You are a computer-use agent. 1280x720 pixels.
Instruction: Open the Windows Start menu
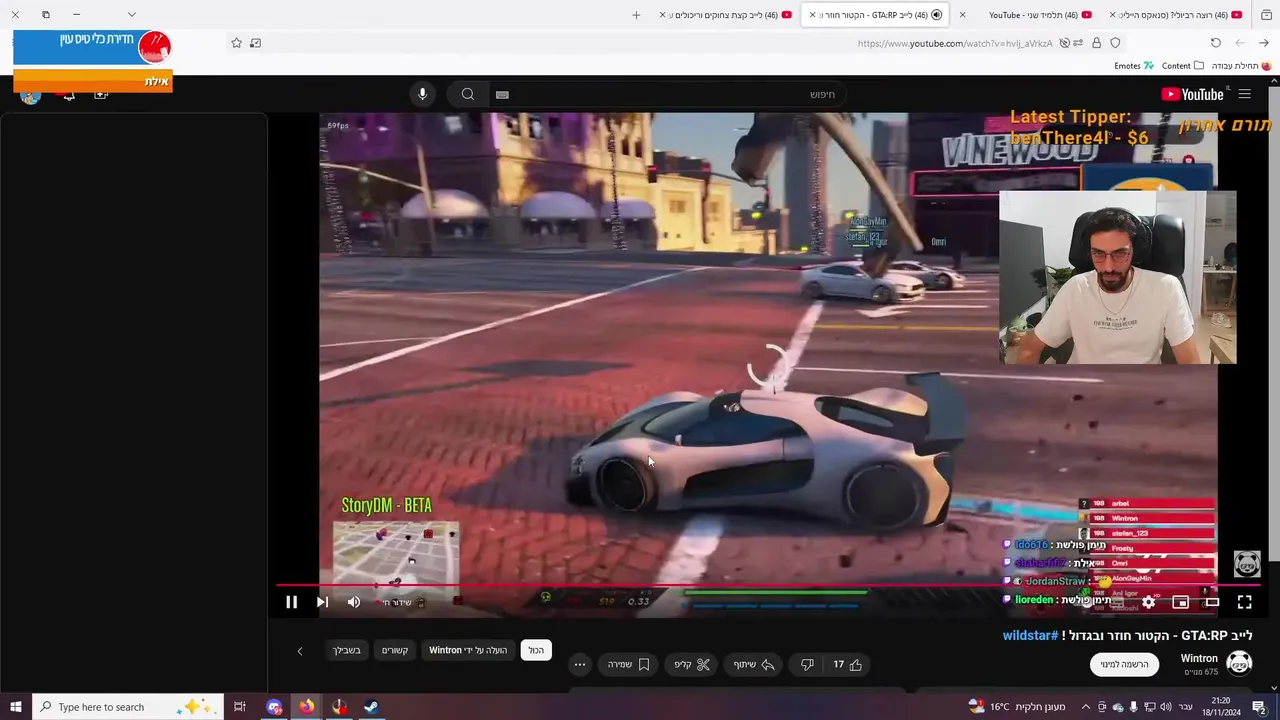tap(15, 707)
